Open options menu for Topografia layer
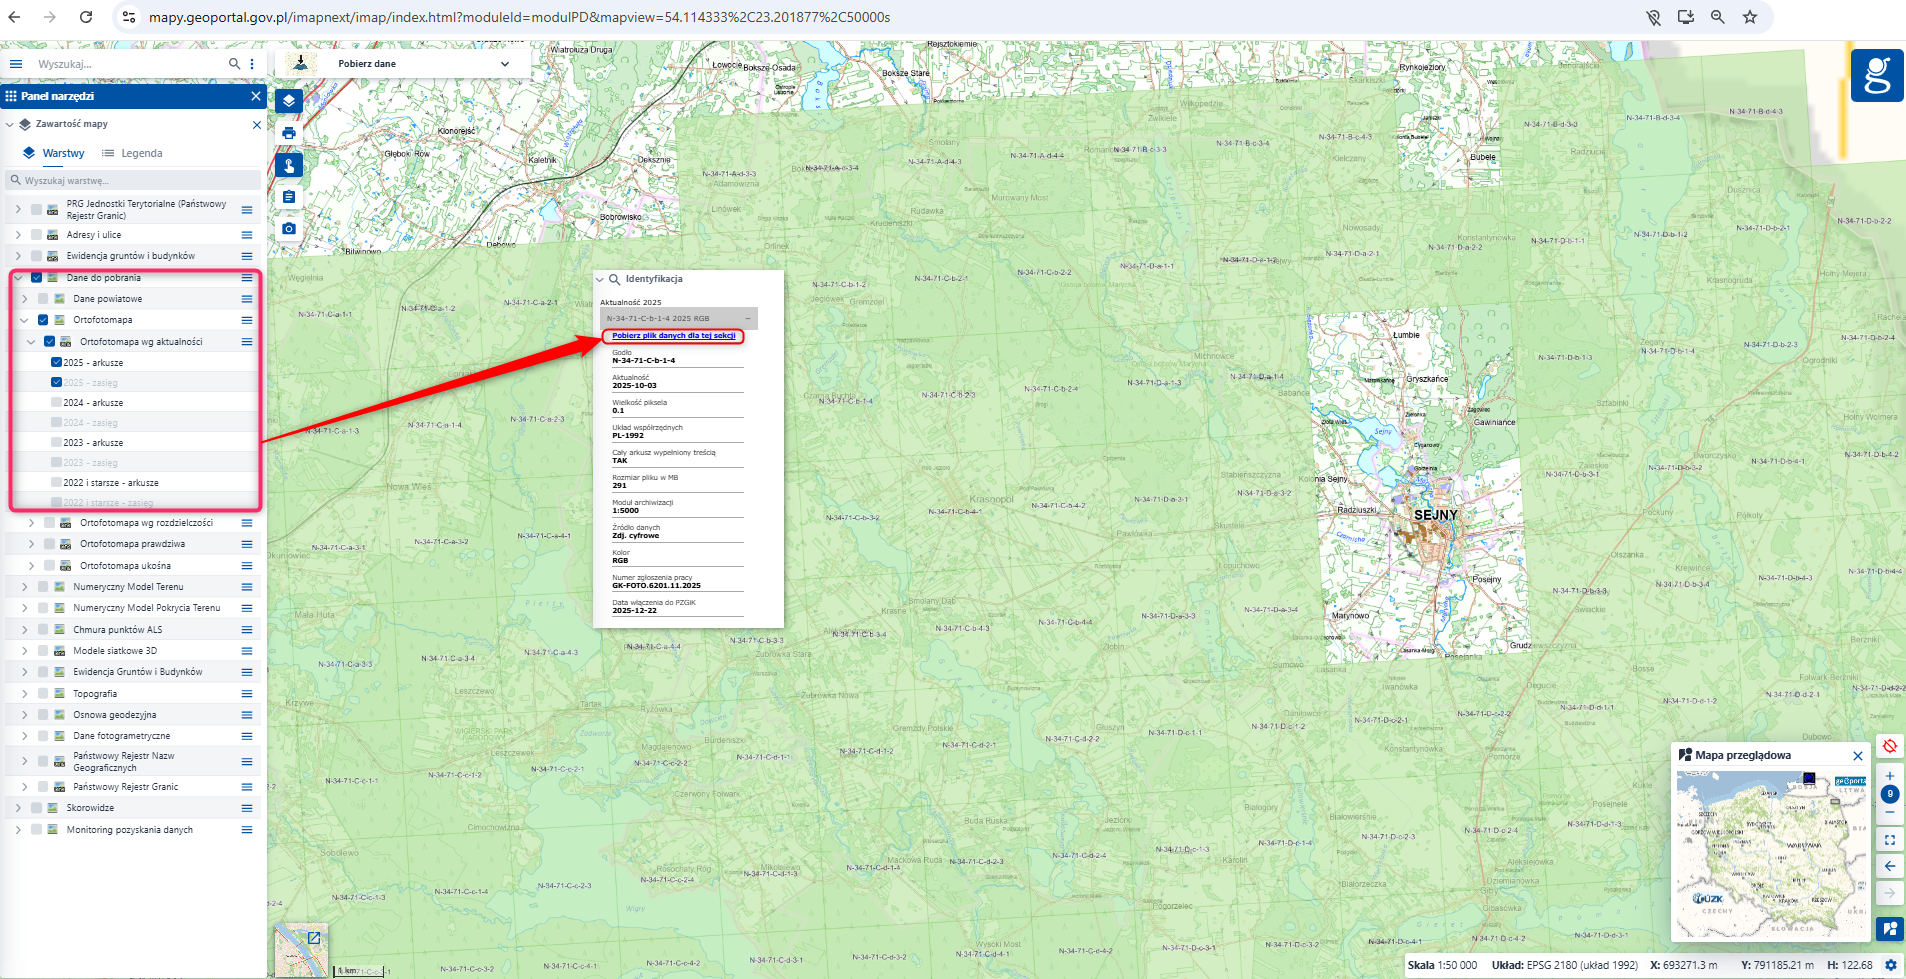This screenshot has height=979, width=1906. pos(247,694)
